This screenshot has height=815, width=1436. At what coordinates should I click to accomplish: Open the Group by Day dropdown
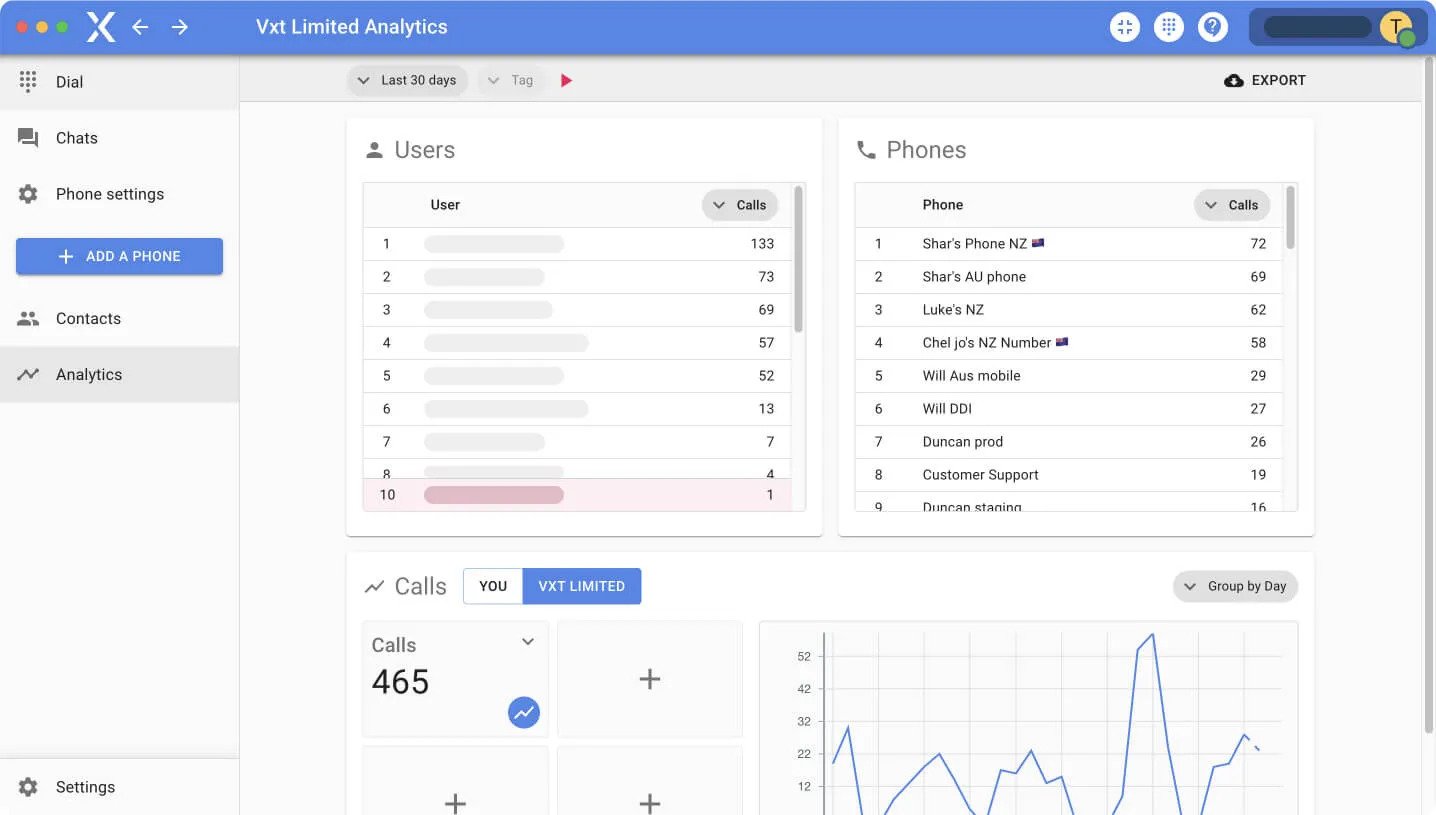[1235, 586]
